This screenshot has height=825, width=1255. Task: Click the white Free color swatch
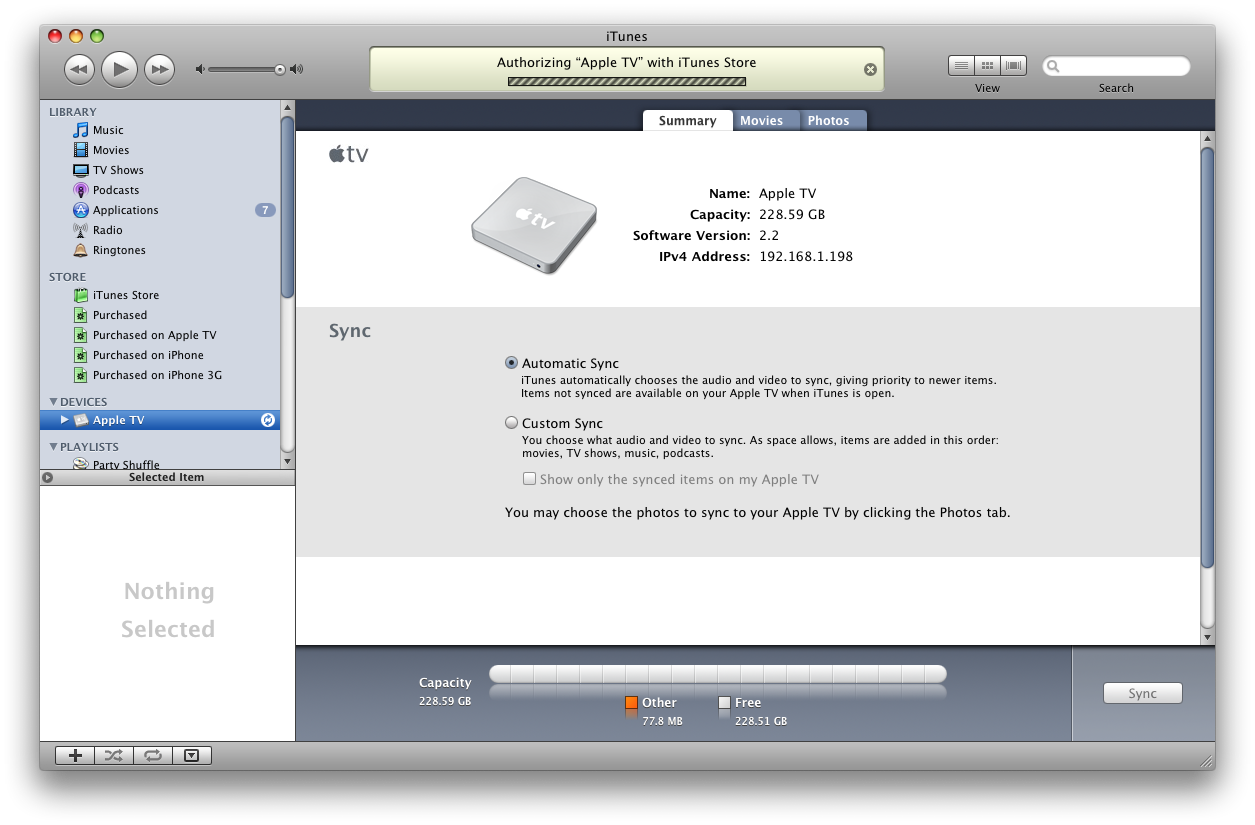click(724, 703)
